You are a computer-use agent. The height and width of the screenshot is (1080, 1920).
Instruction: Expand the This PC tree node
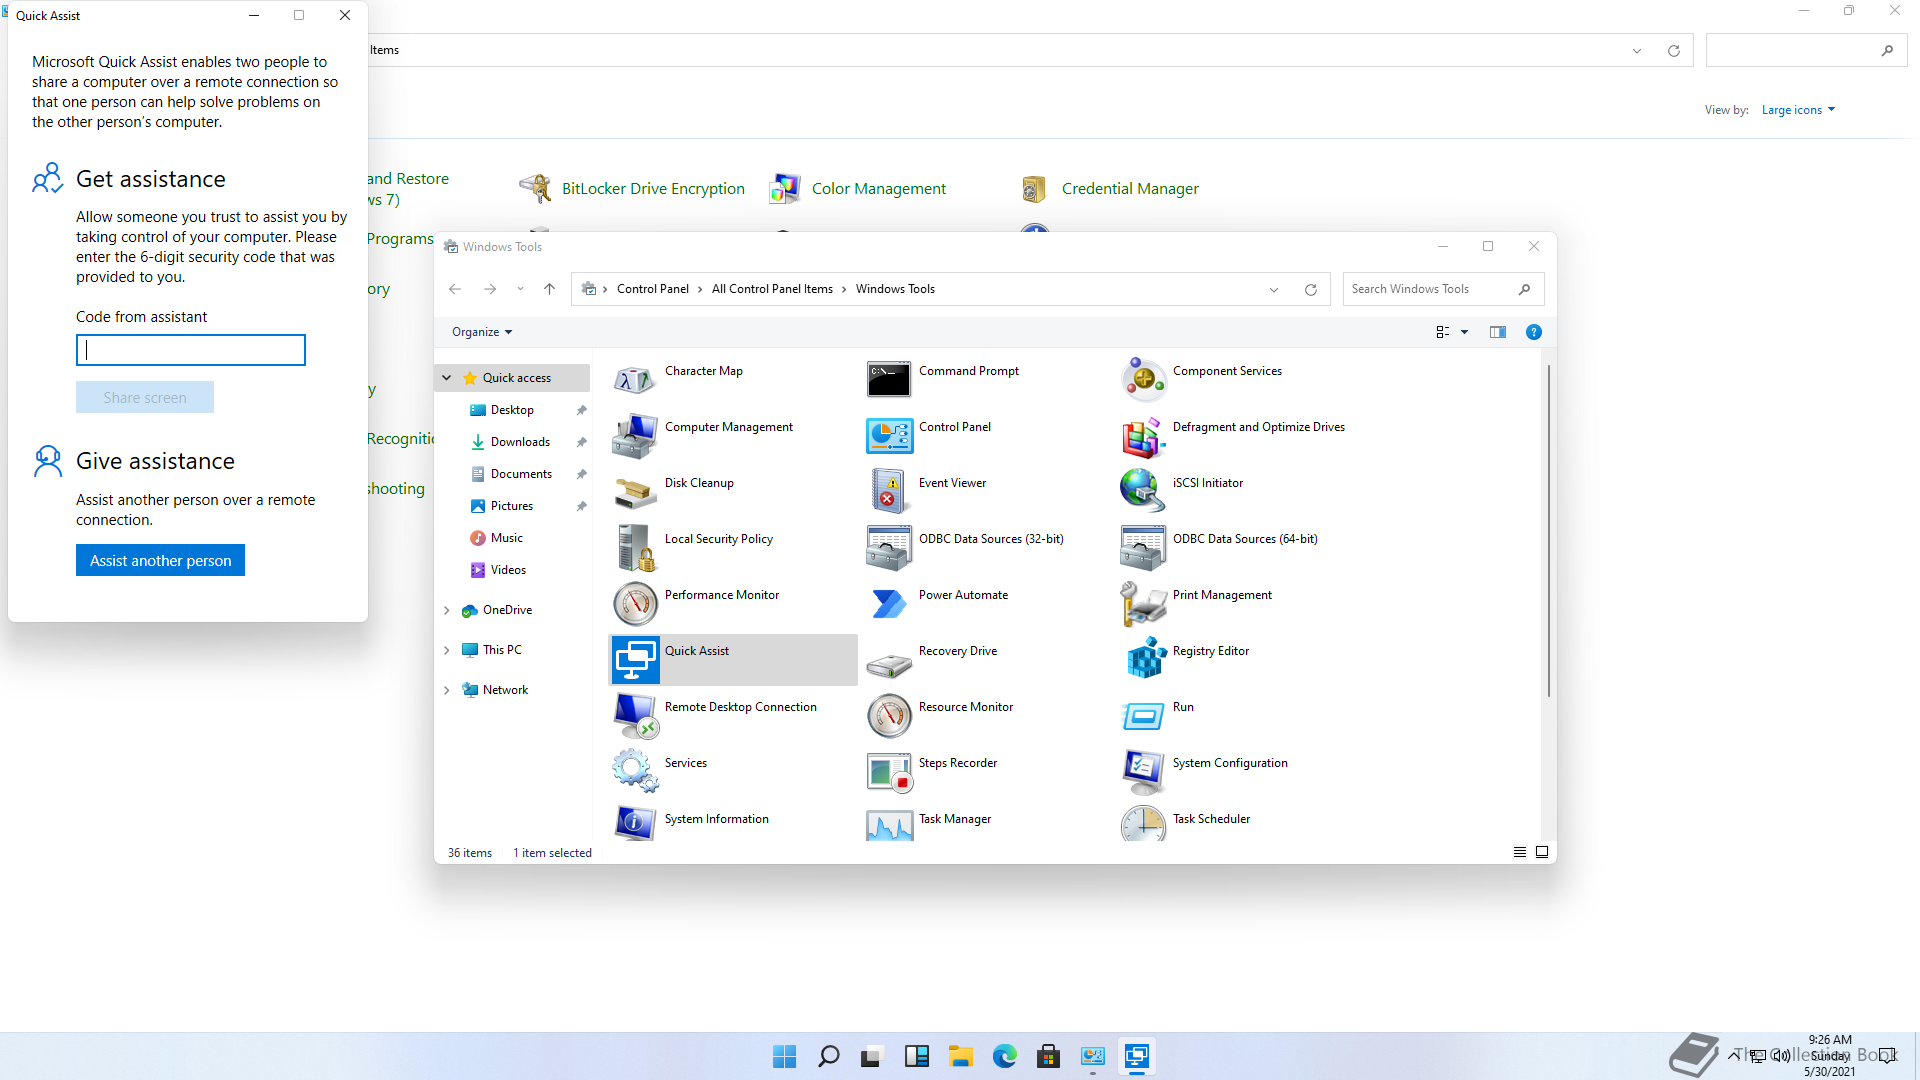click(447, 650)
